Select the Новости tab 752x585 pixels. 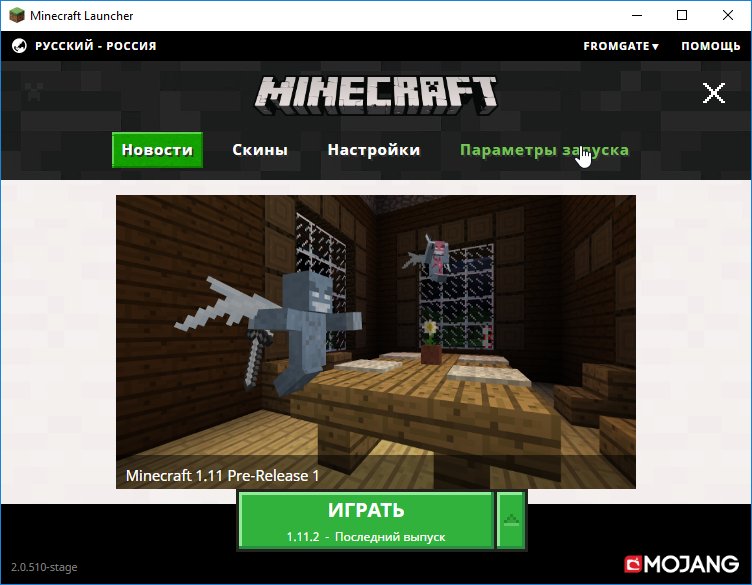pyautogui.click(x=157, y=150)
